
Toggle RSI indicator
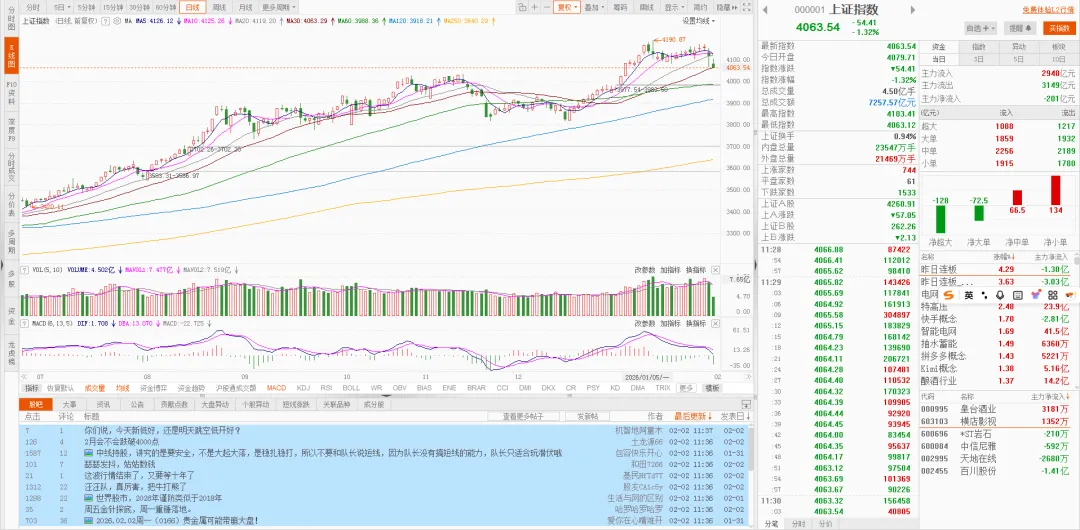point(326,388)
